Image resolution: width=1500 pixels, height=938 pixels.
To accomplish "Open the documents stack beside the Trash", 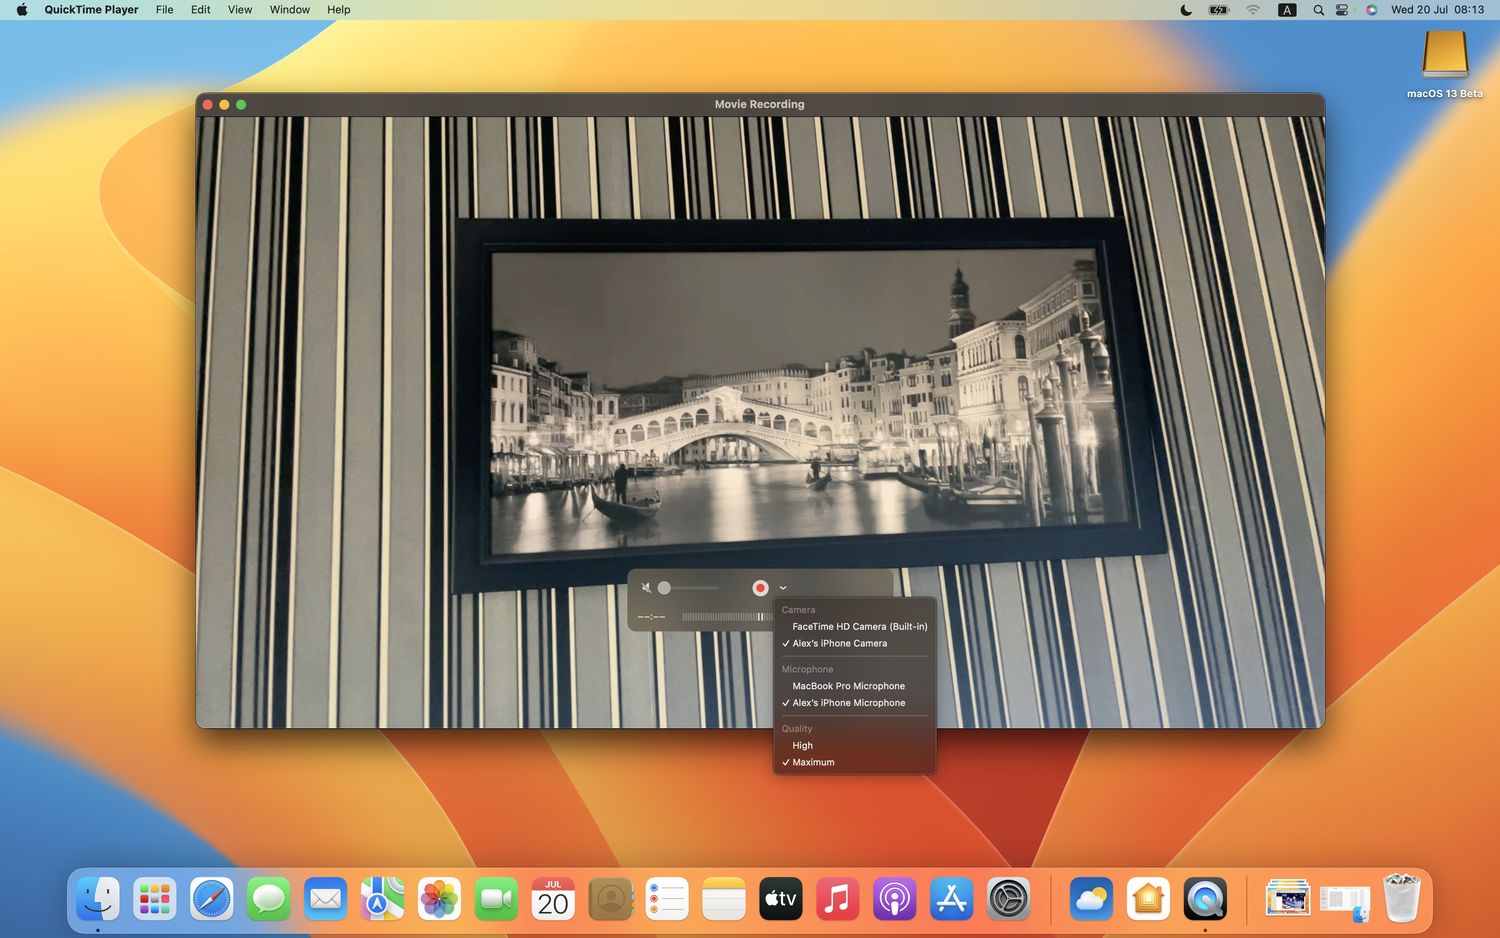I will 1345,902.
